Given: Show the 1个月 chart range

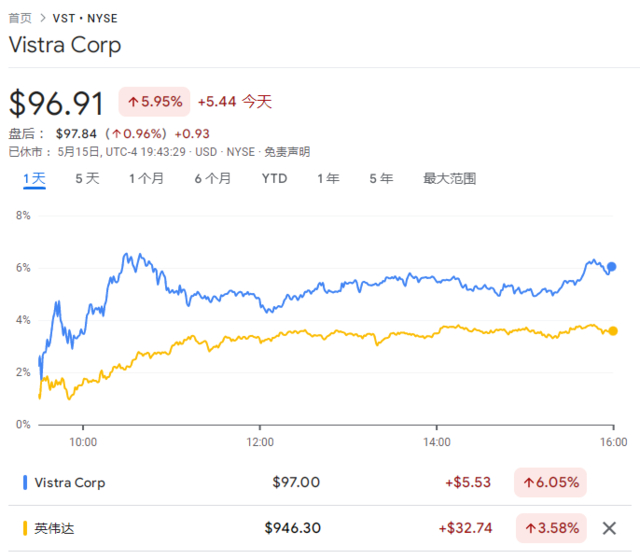Looking at the screenshot, I should (146, 179).
